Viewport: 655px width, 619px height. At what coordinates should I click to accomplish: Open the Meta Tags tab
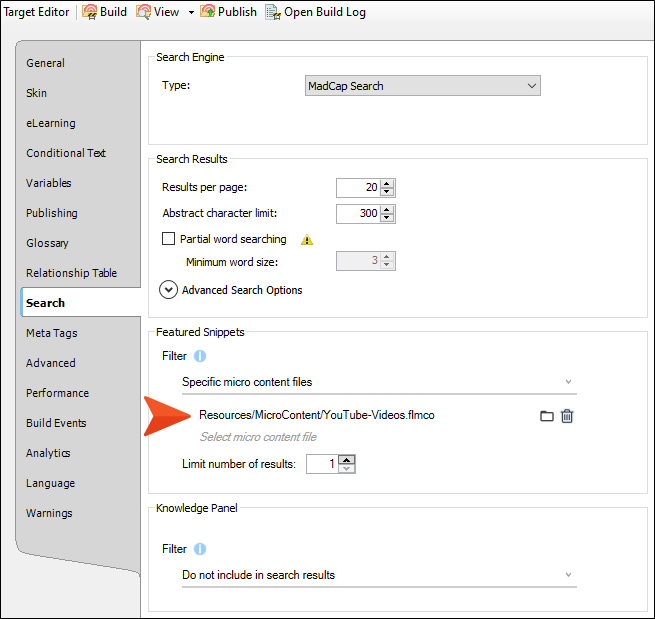pyautogui.click(x=51, y=333)
